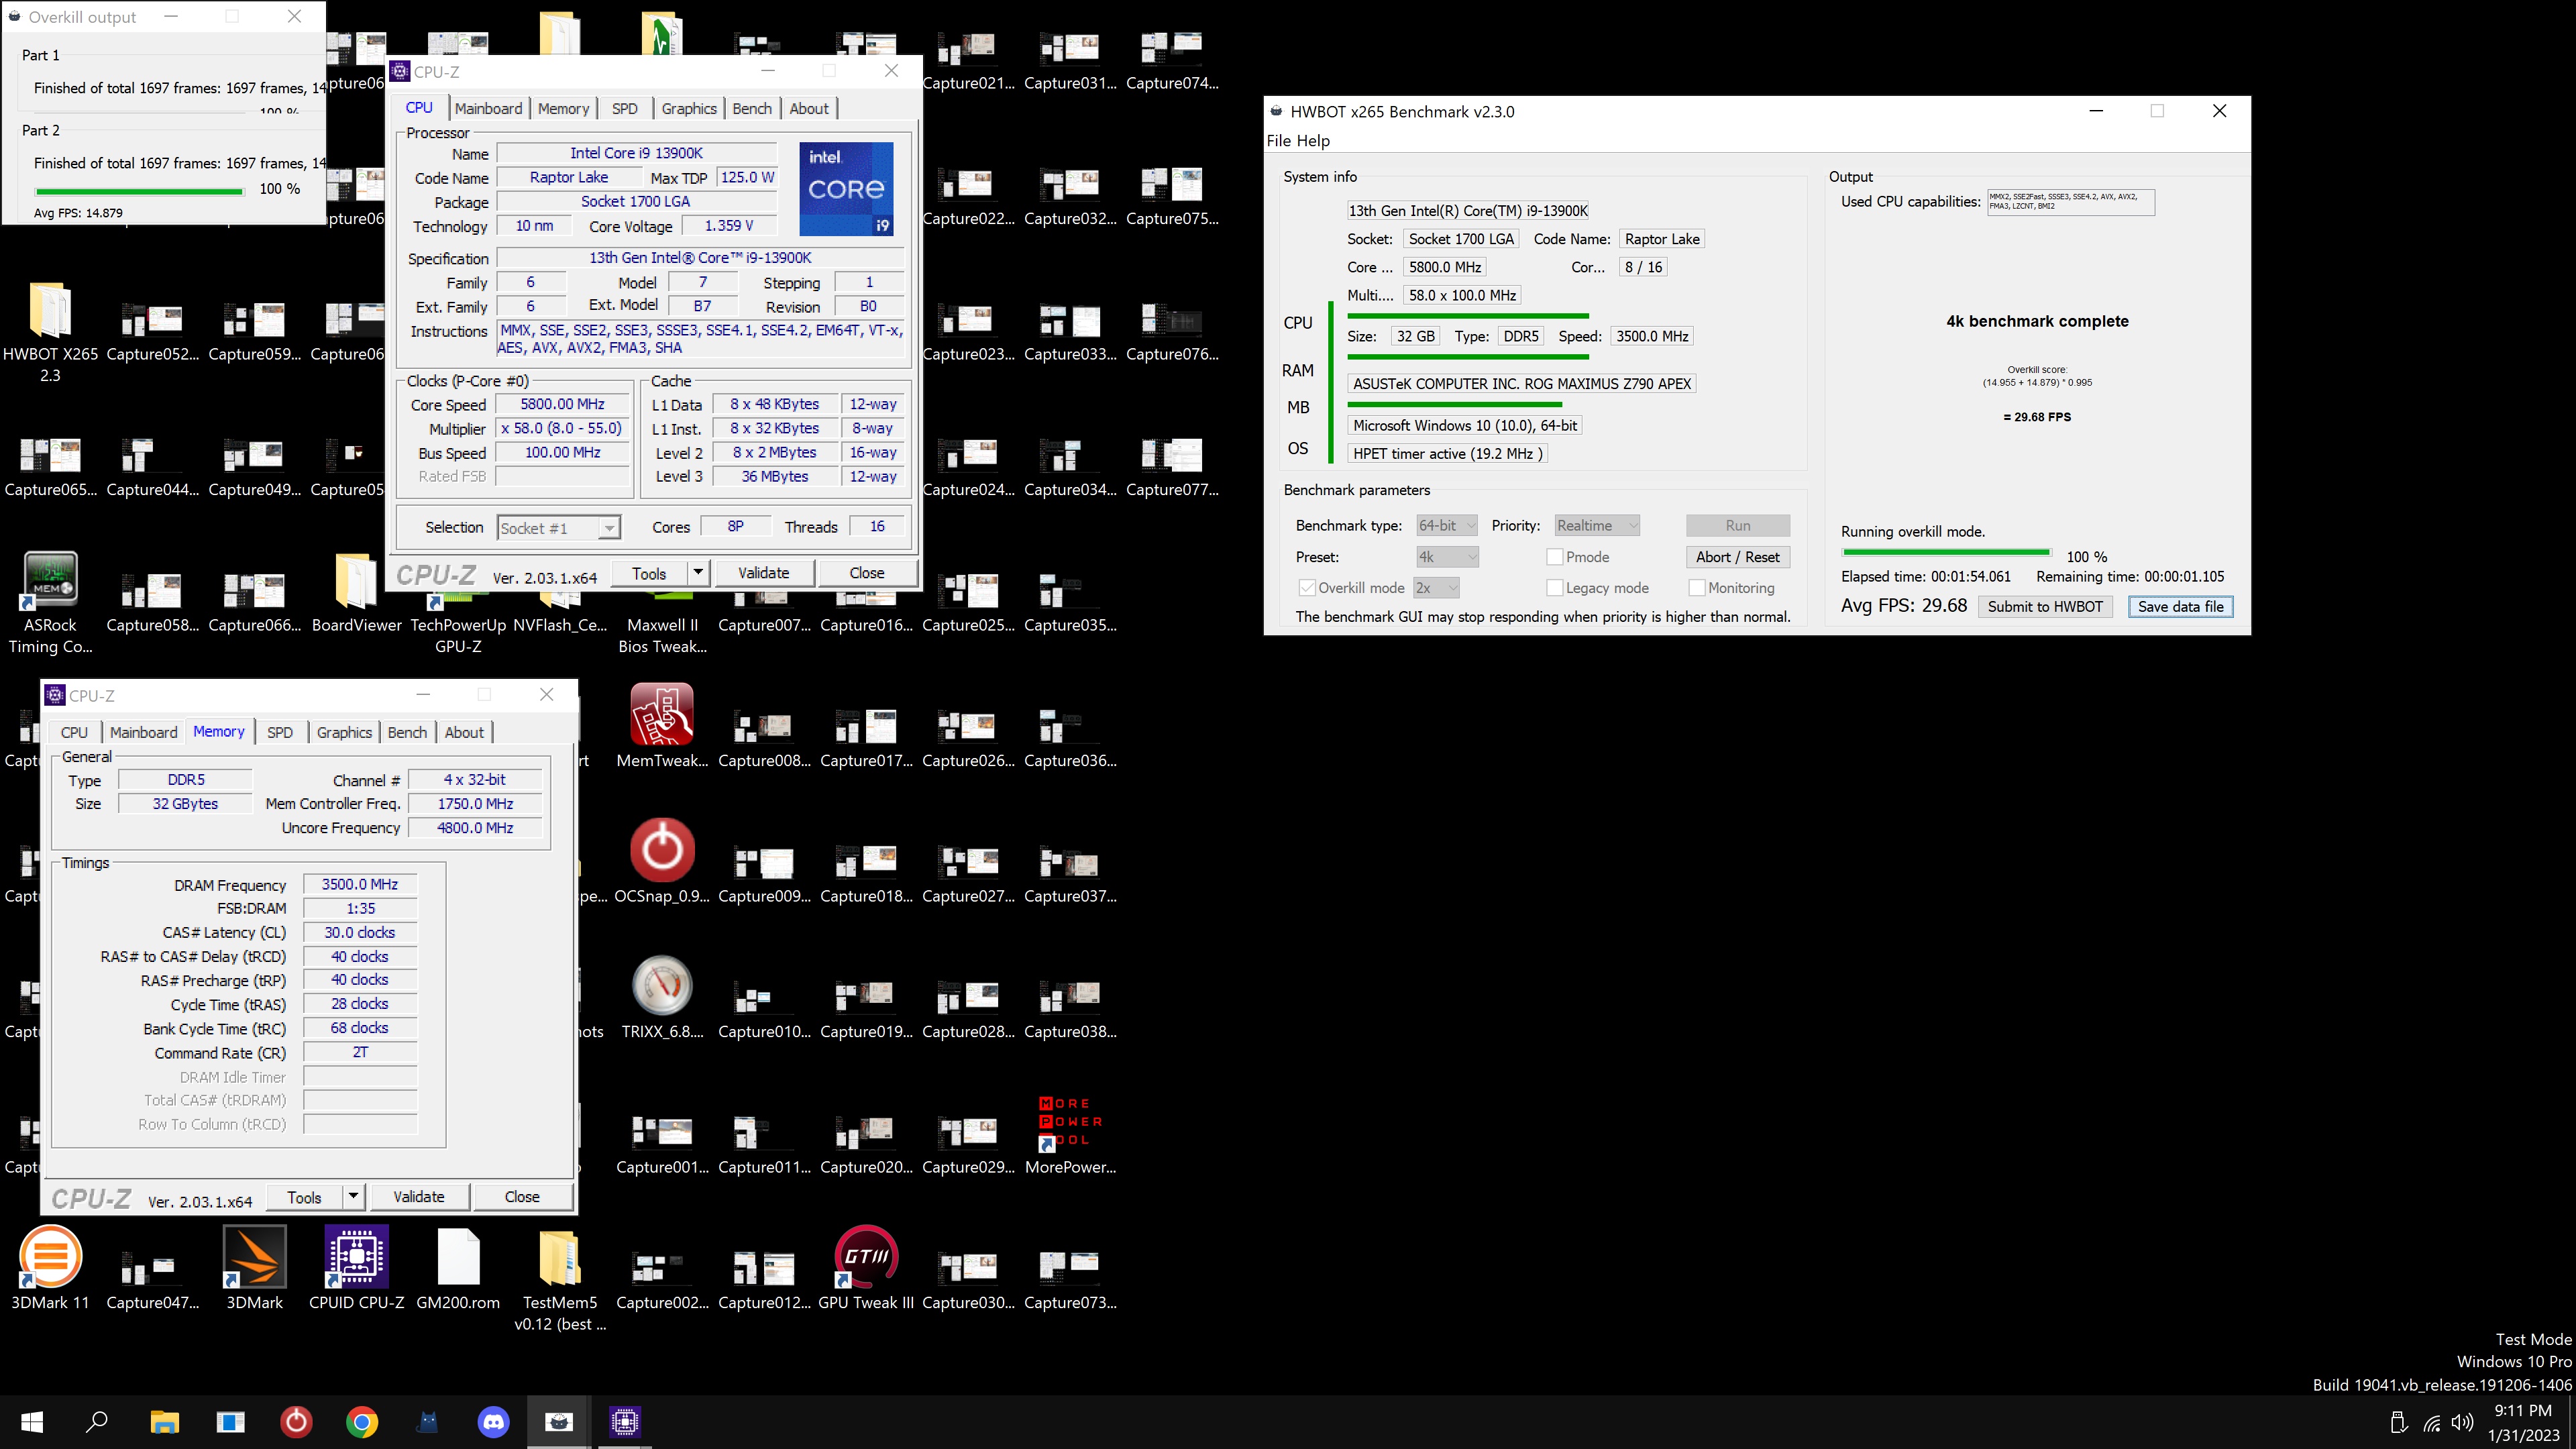Open the network icon in system tray
Image resolution: width=2576 pixels, height=1449 pixels.
pos(2432,1422)
